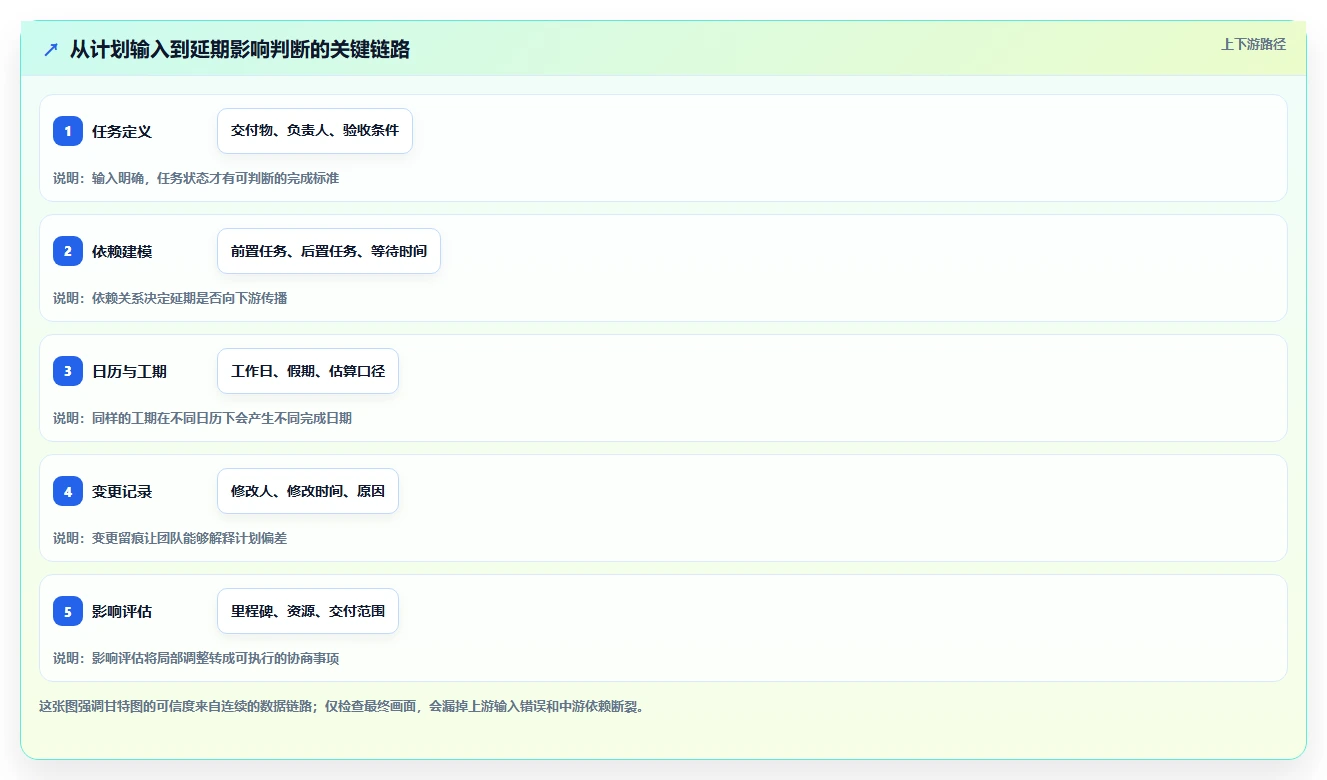Click the 变更记录 step title
1327x780 pixels.
coord(122,491)
